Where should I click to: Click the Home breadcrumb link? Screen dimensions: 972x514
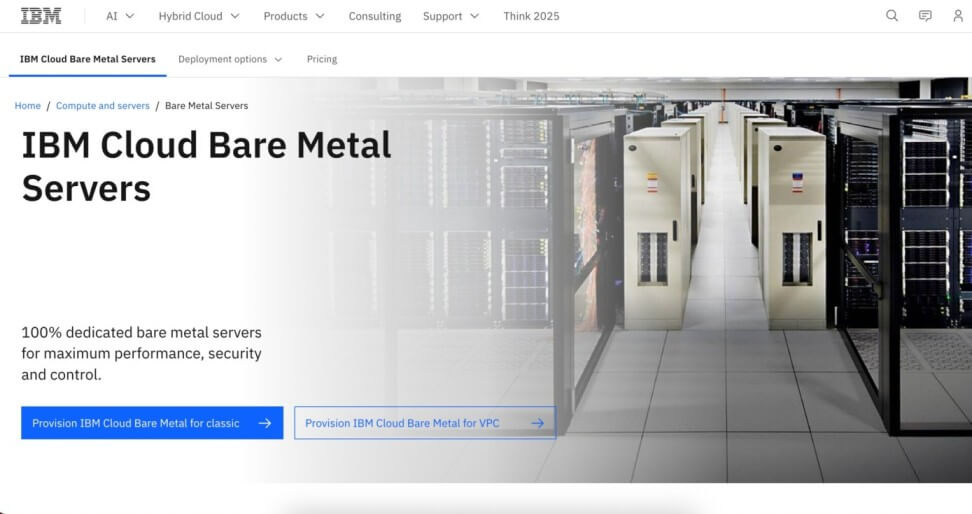coord(28,105)
